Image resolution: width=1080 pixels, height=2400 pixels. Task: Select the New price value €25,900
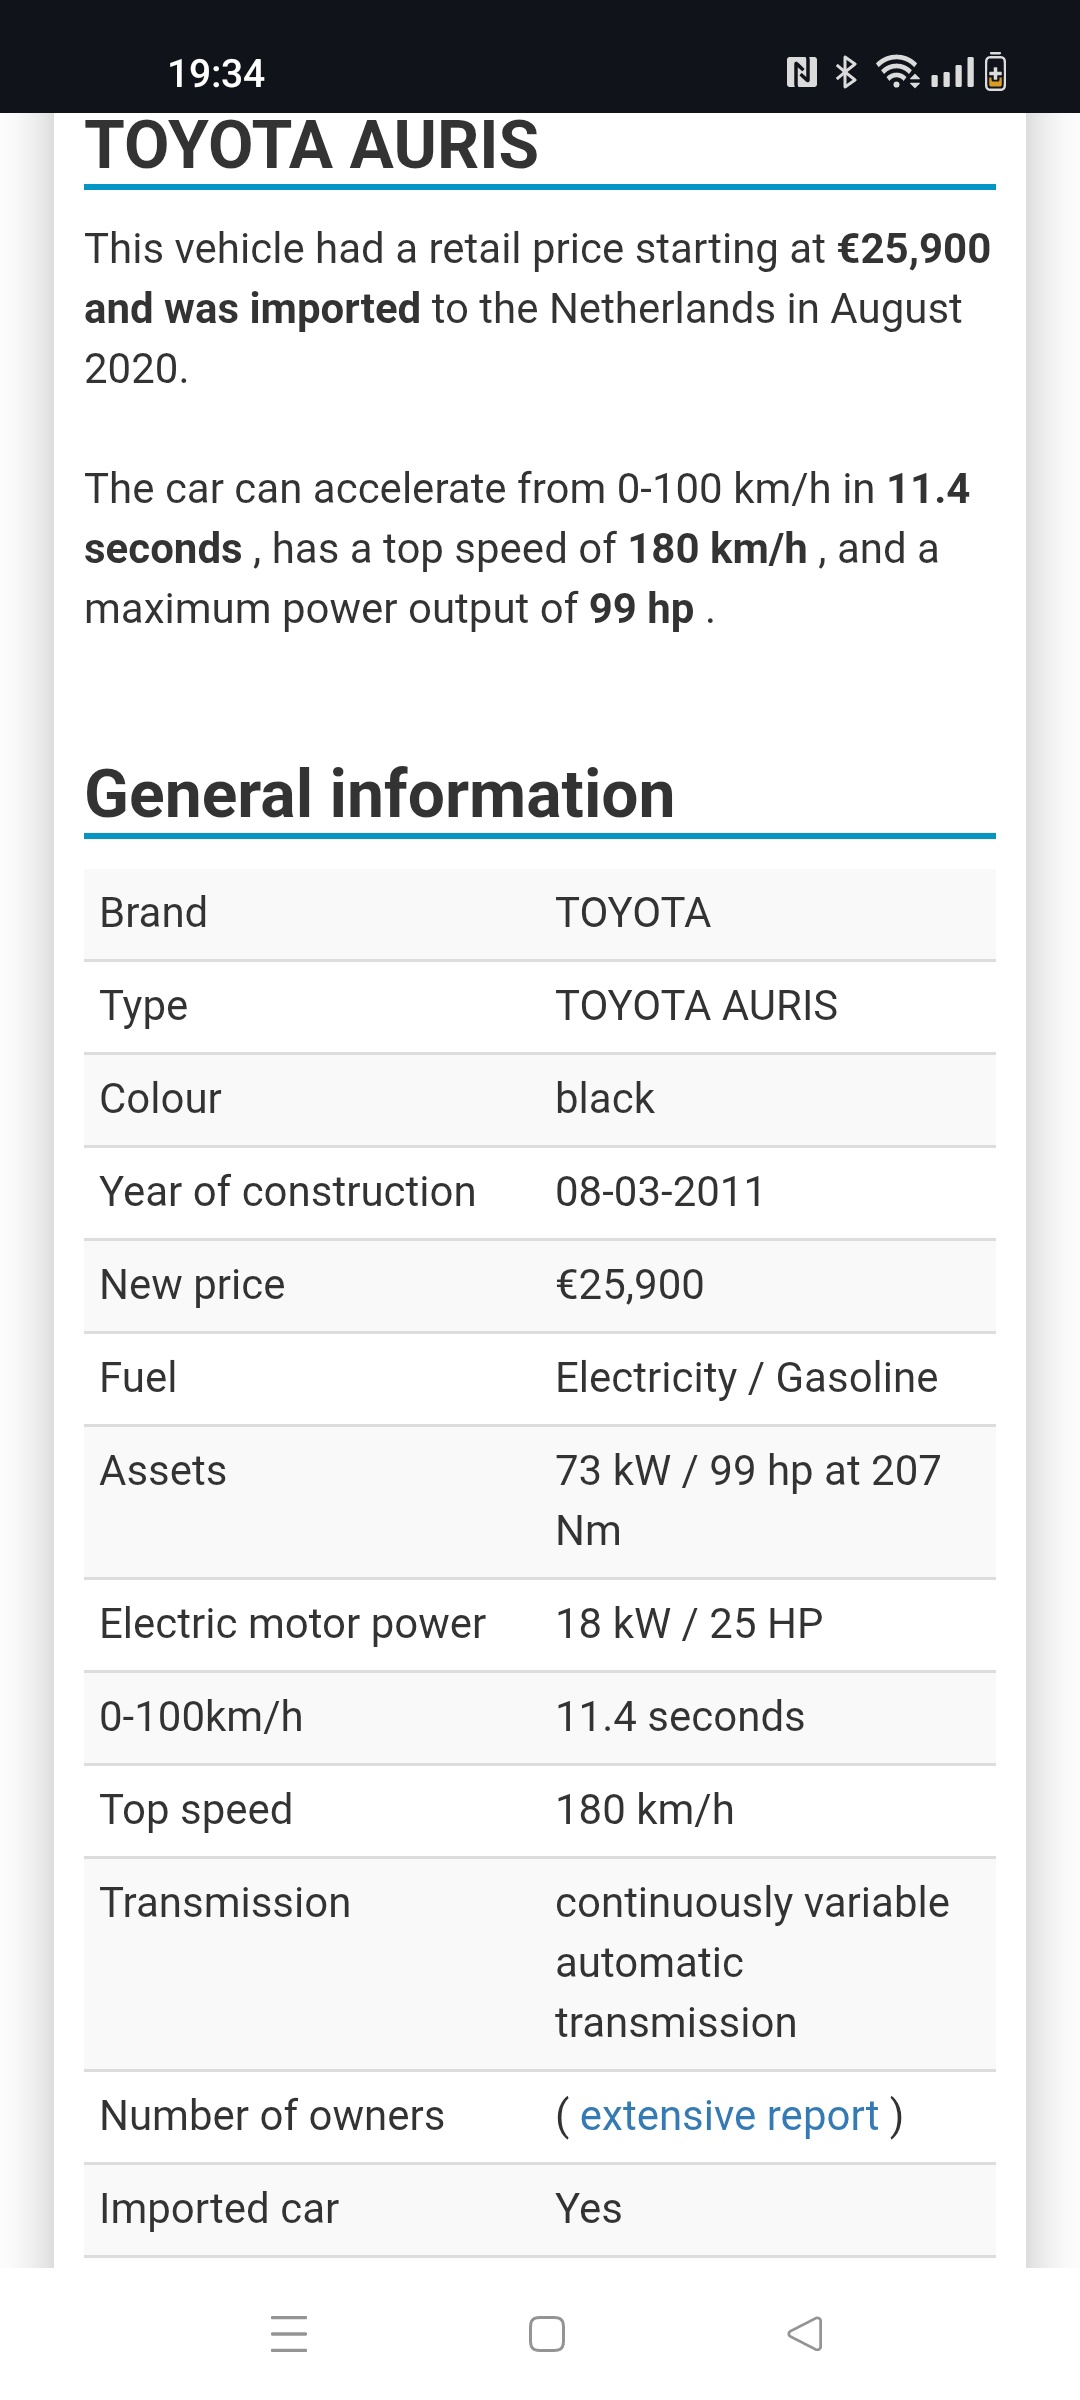630,1285
